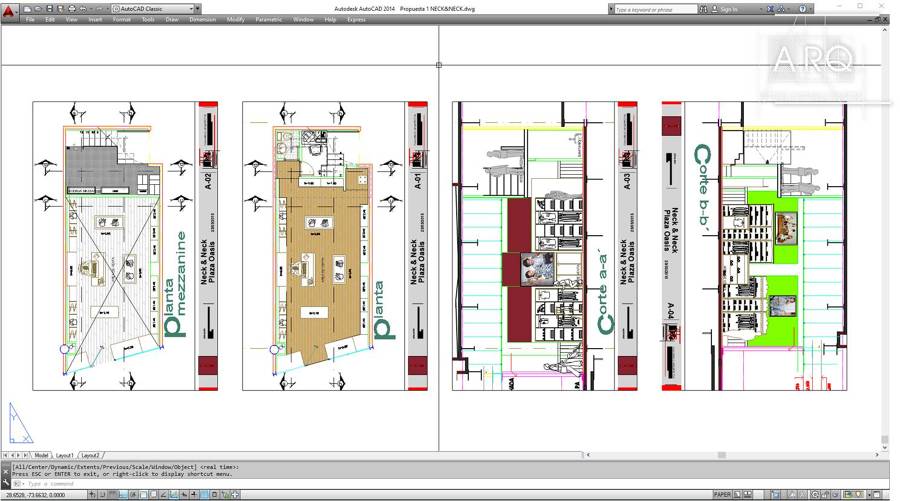Image resolution: width=900 pixels, height=501 pixels.
Task: Toggle Ortho Mode in the status bar
Action: point(123,495)
